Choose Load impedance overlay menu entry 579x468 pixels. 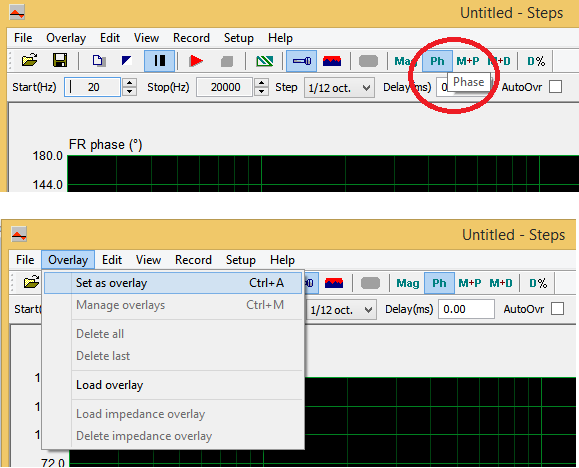pyautogui.click(x=173, y=414)
